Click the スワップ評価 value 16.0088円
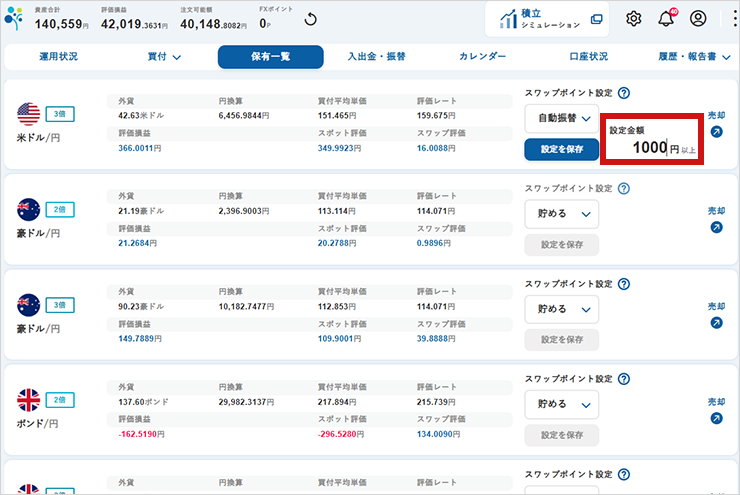Image resolution: width=740 pixels, height=495 pixels. click(x=436, y=148)
